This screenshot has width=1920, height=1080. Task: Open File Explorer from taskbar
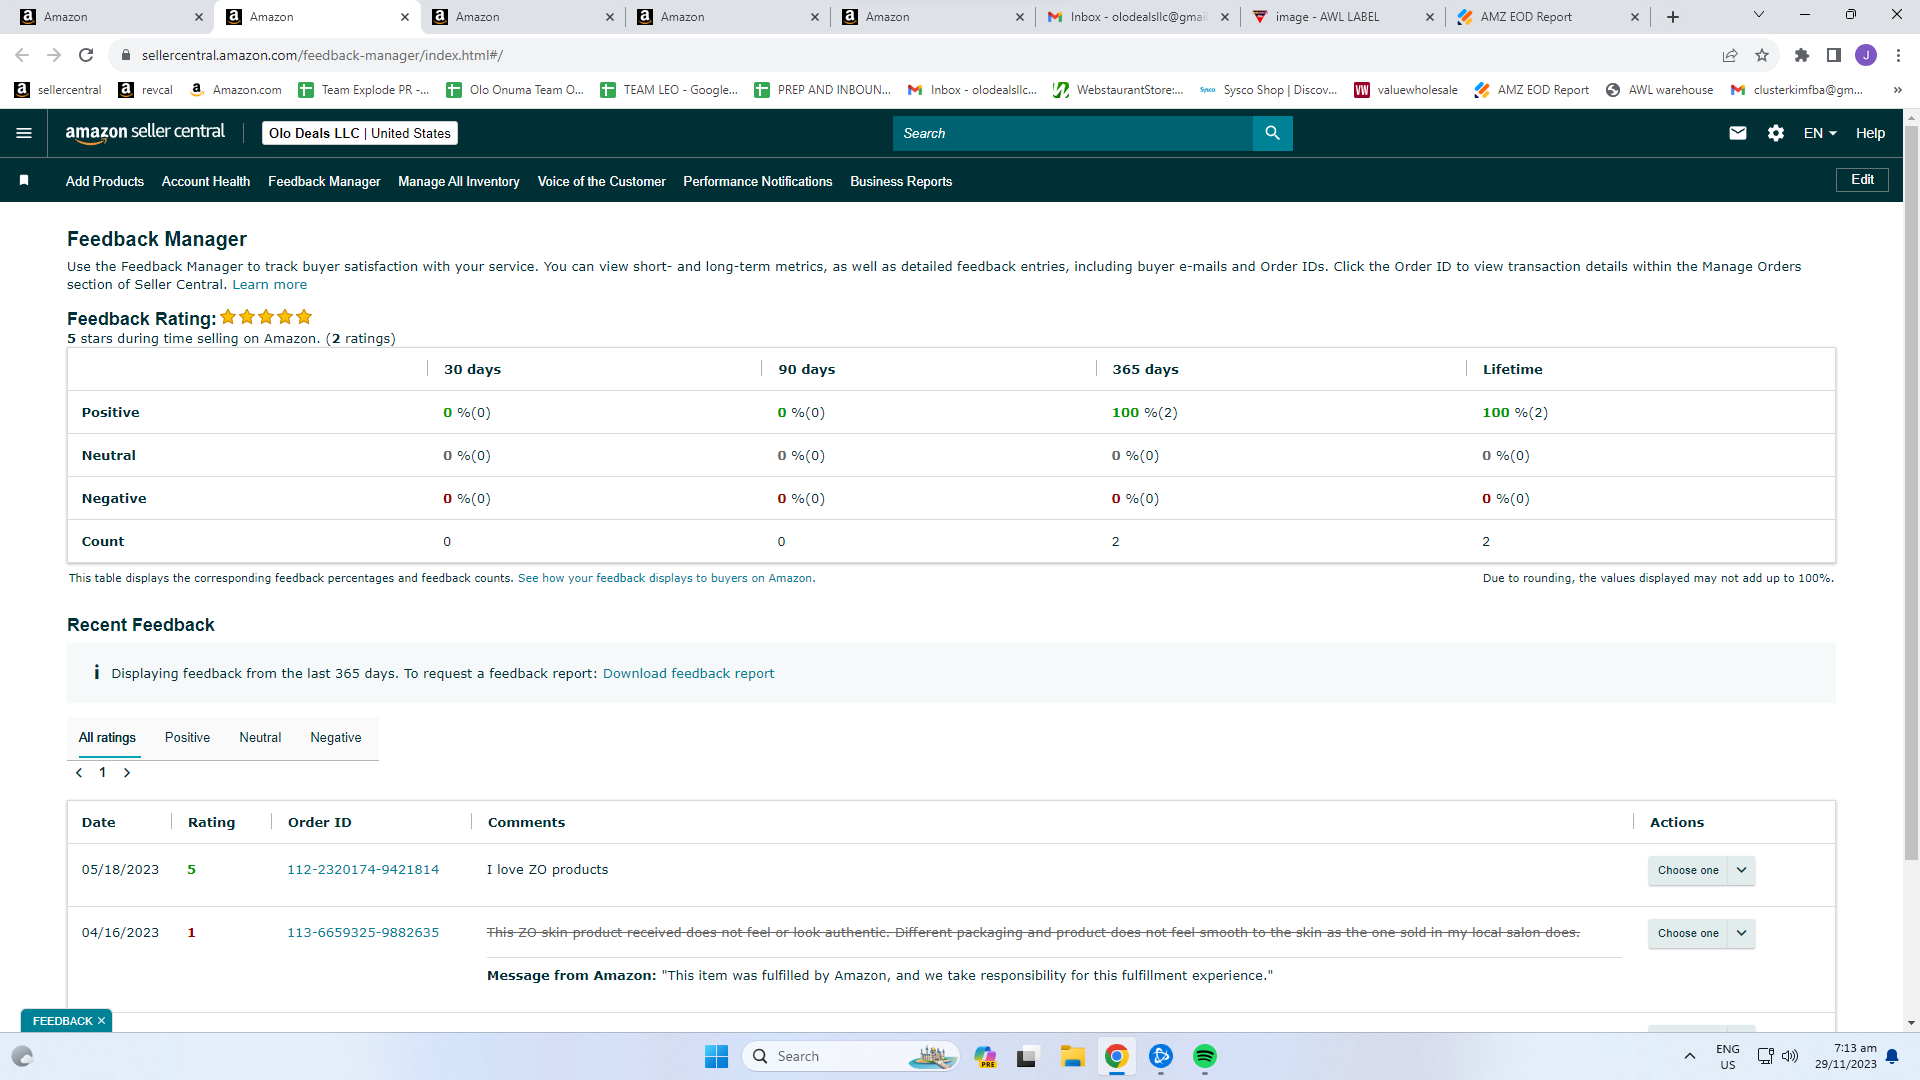[x=1073, y=1056]
